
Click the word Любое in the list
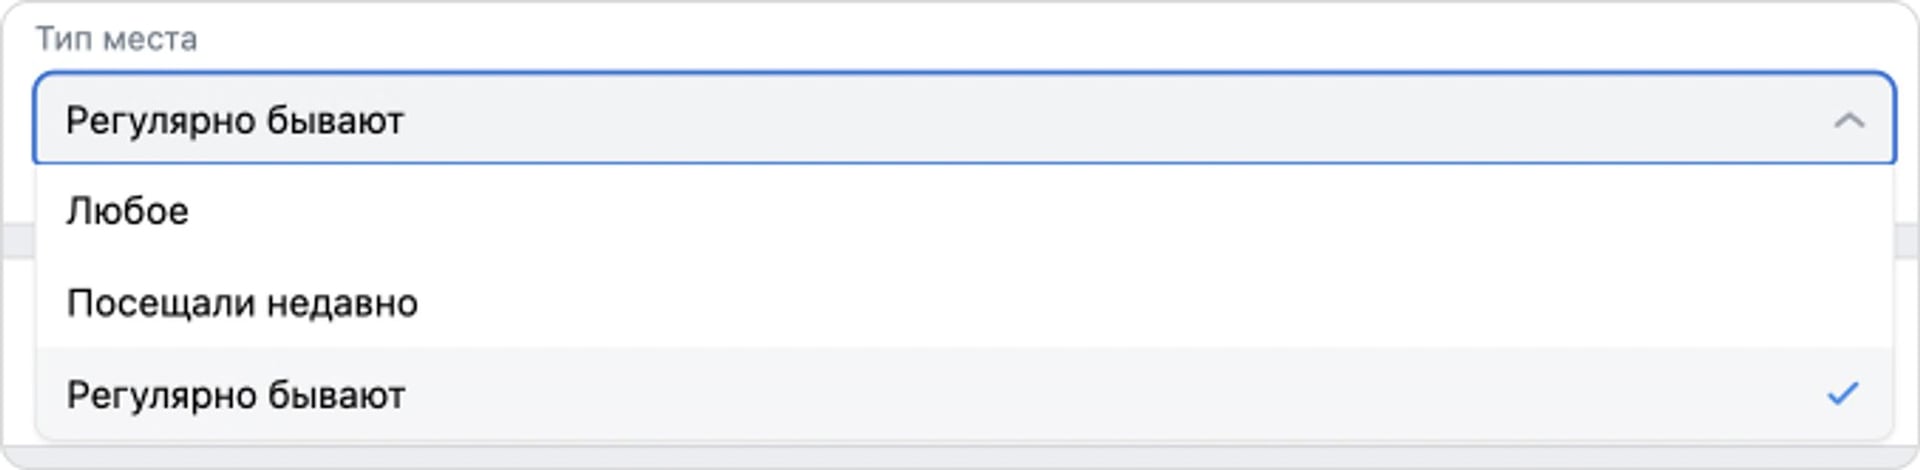(x=128, y=212)
